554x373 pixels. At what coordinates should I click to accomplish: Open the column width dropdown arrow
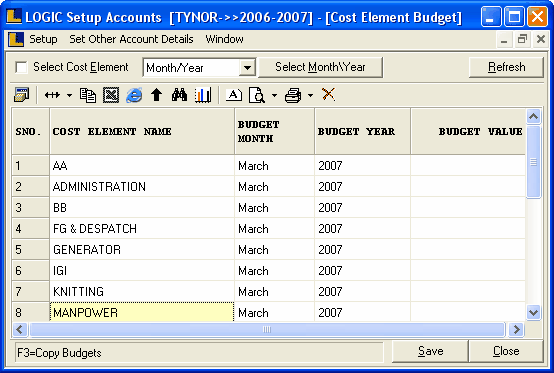69,95
